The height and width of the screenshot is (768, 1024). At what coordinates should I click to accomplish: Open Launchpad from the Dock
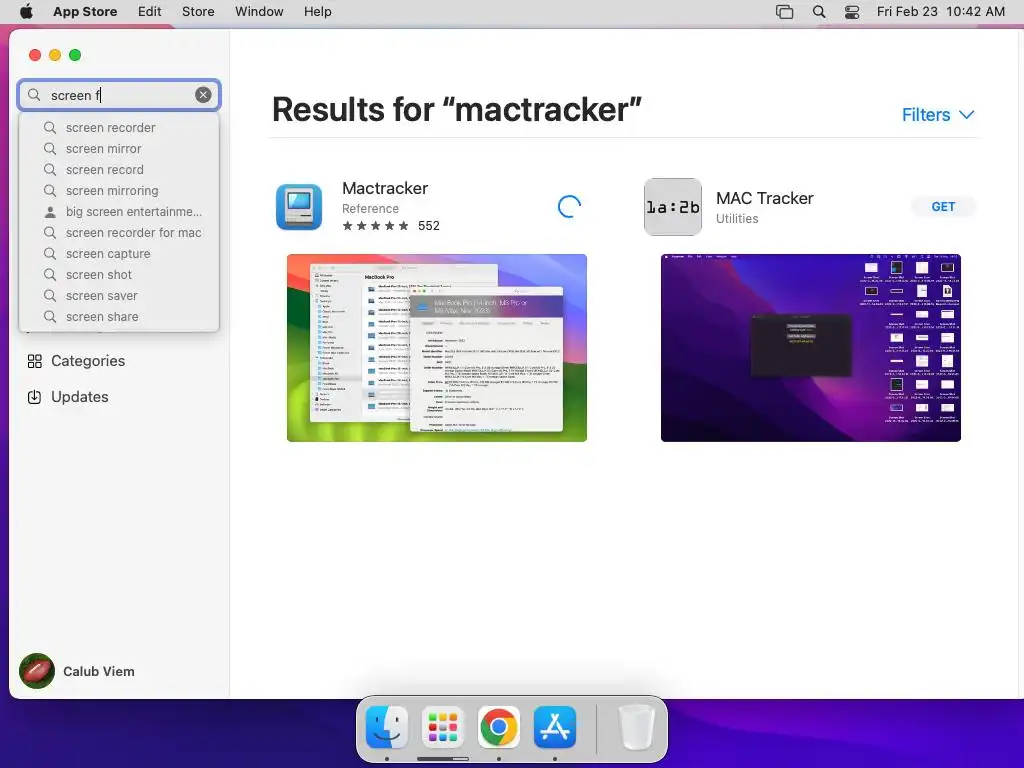point(443,727)
